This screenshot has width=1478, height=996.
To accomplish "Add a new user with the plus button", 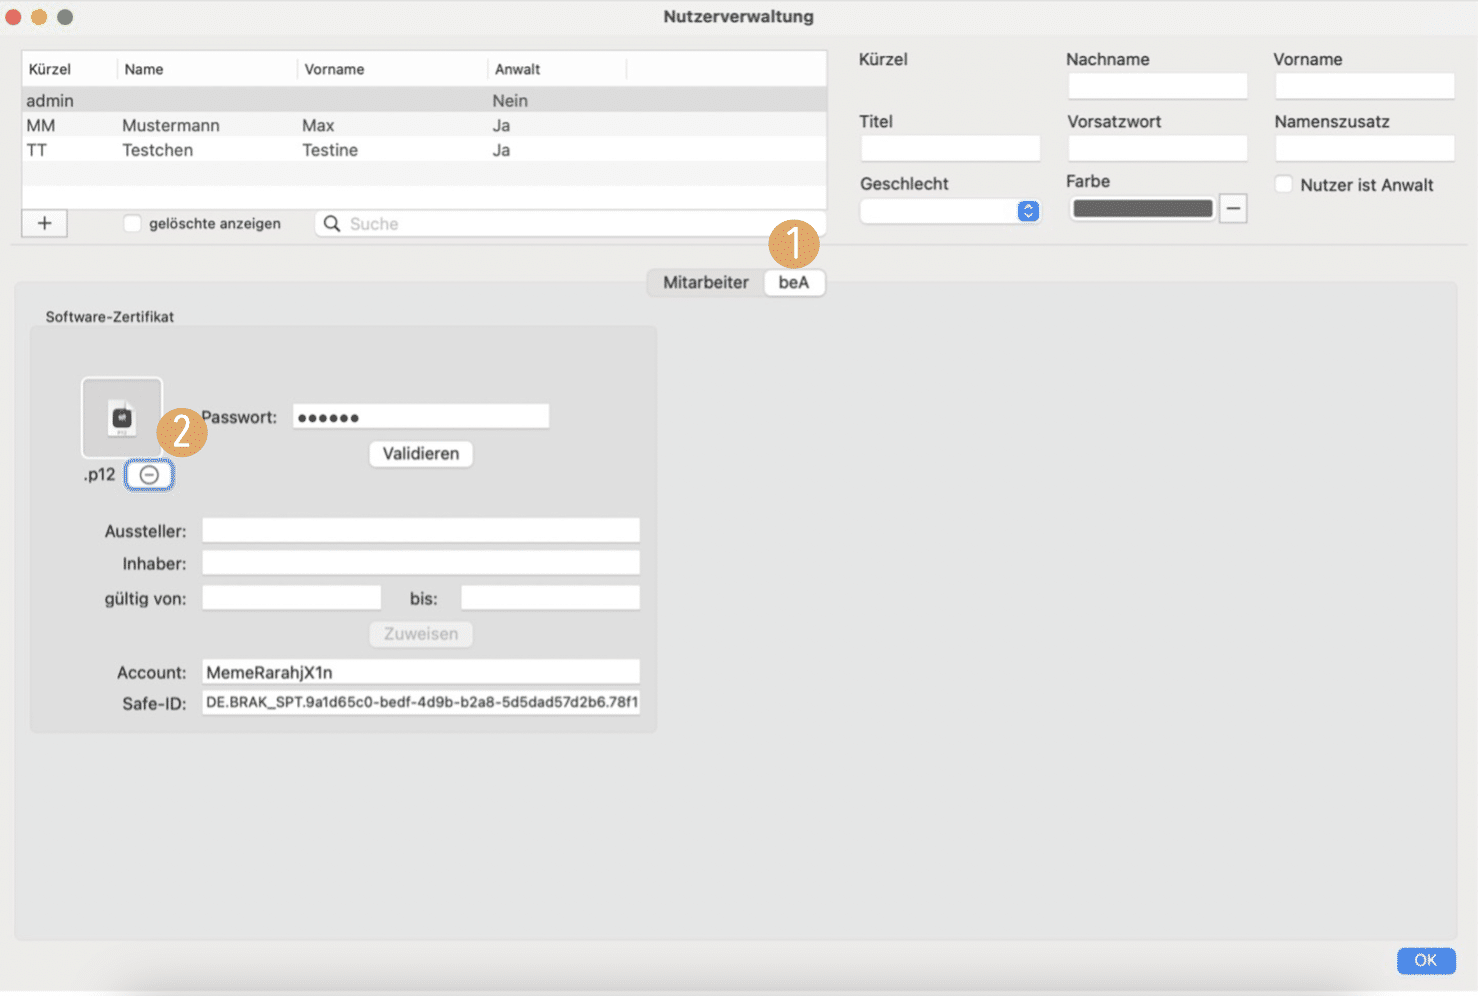I will point(45,223).
